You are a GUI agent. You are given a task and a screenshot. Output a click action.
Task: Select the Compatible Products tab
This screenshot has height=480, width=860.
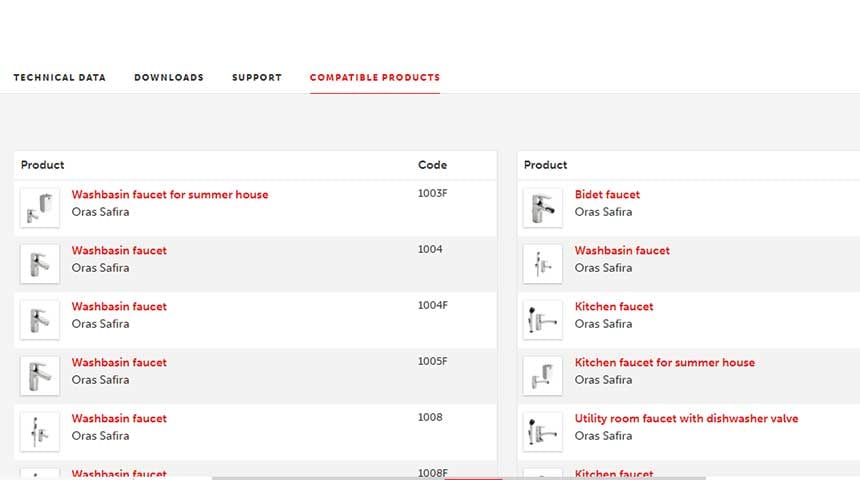tap(375, 77)
